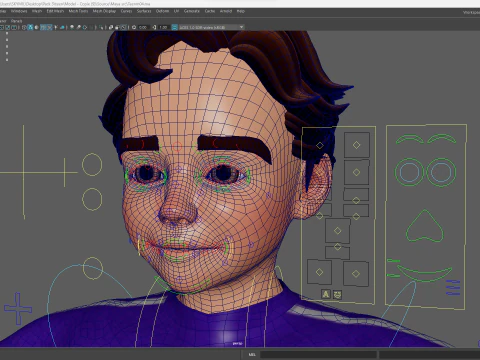The image size is (480, 360).
Task: Open the Generate menu
Action: [192, 11]
